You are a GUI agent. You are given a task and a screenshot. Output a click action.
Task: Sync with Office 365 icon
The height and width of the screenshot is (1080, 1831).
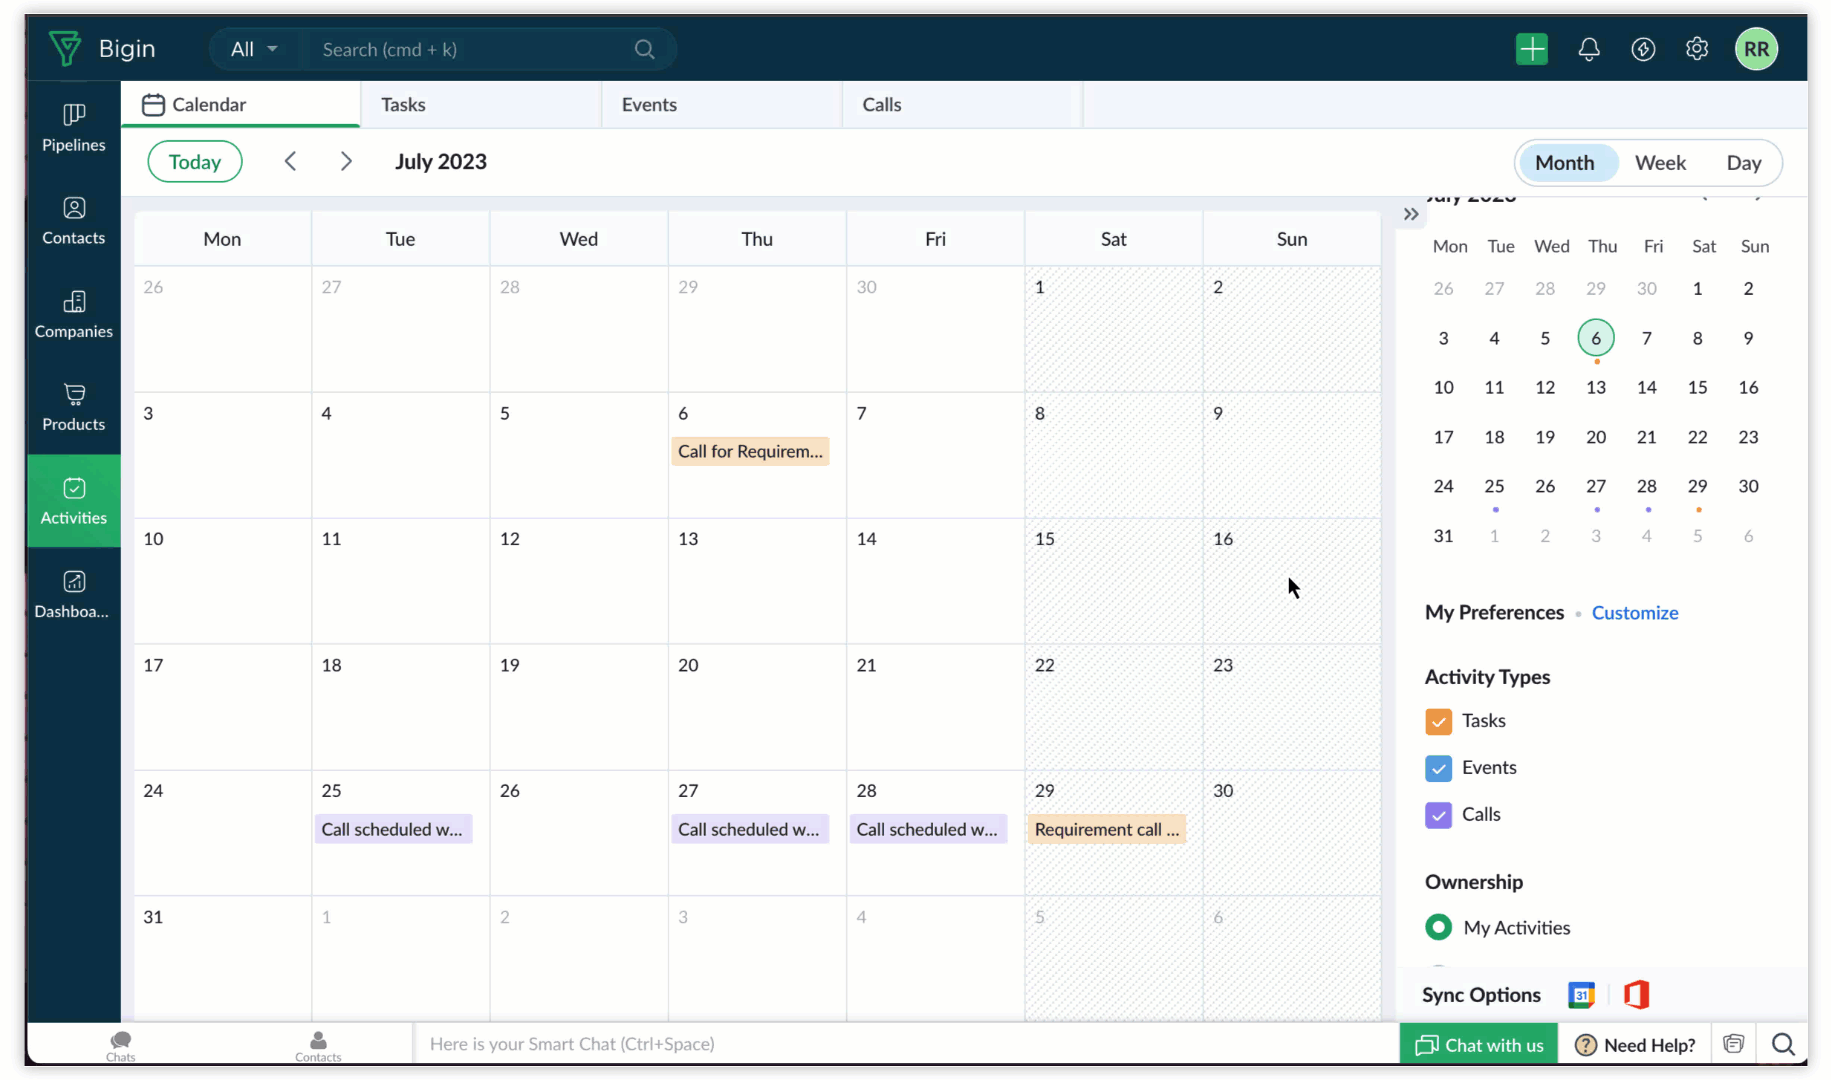tap(1636, 995)
